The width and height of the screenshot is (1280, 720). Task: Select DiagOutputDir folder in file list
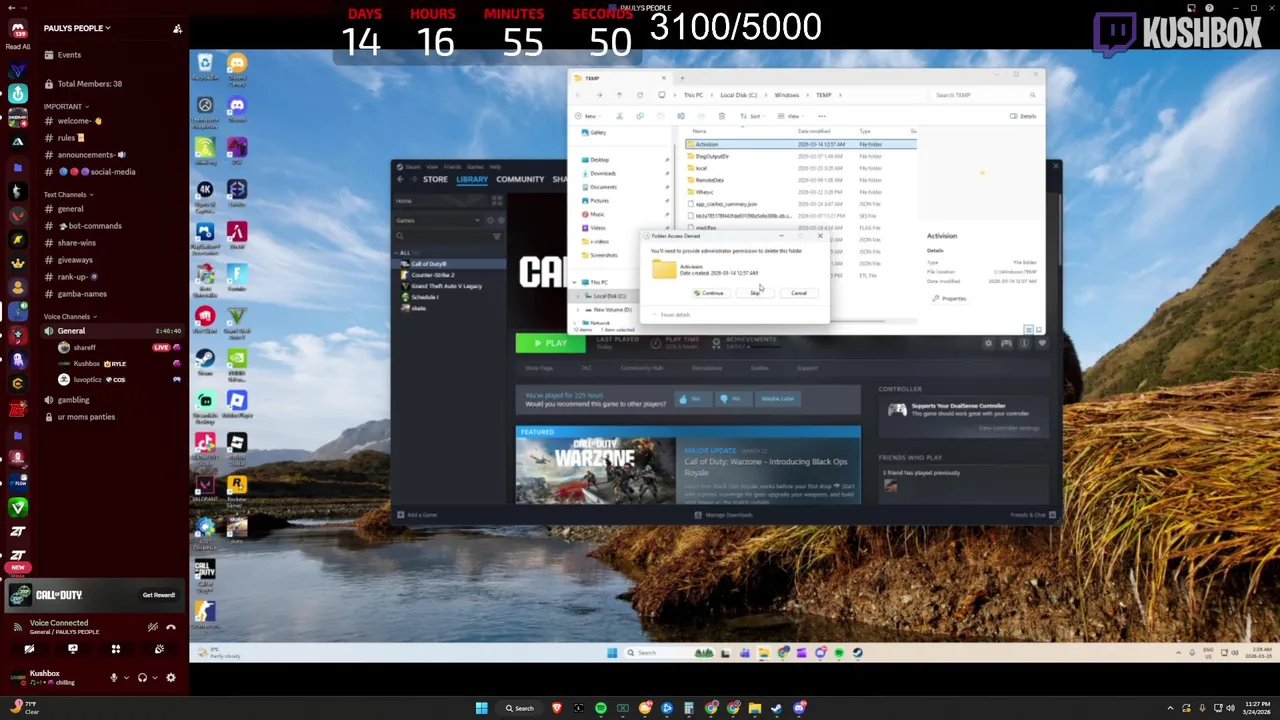tap(712, 156)
